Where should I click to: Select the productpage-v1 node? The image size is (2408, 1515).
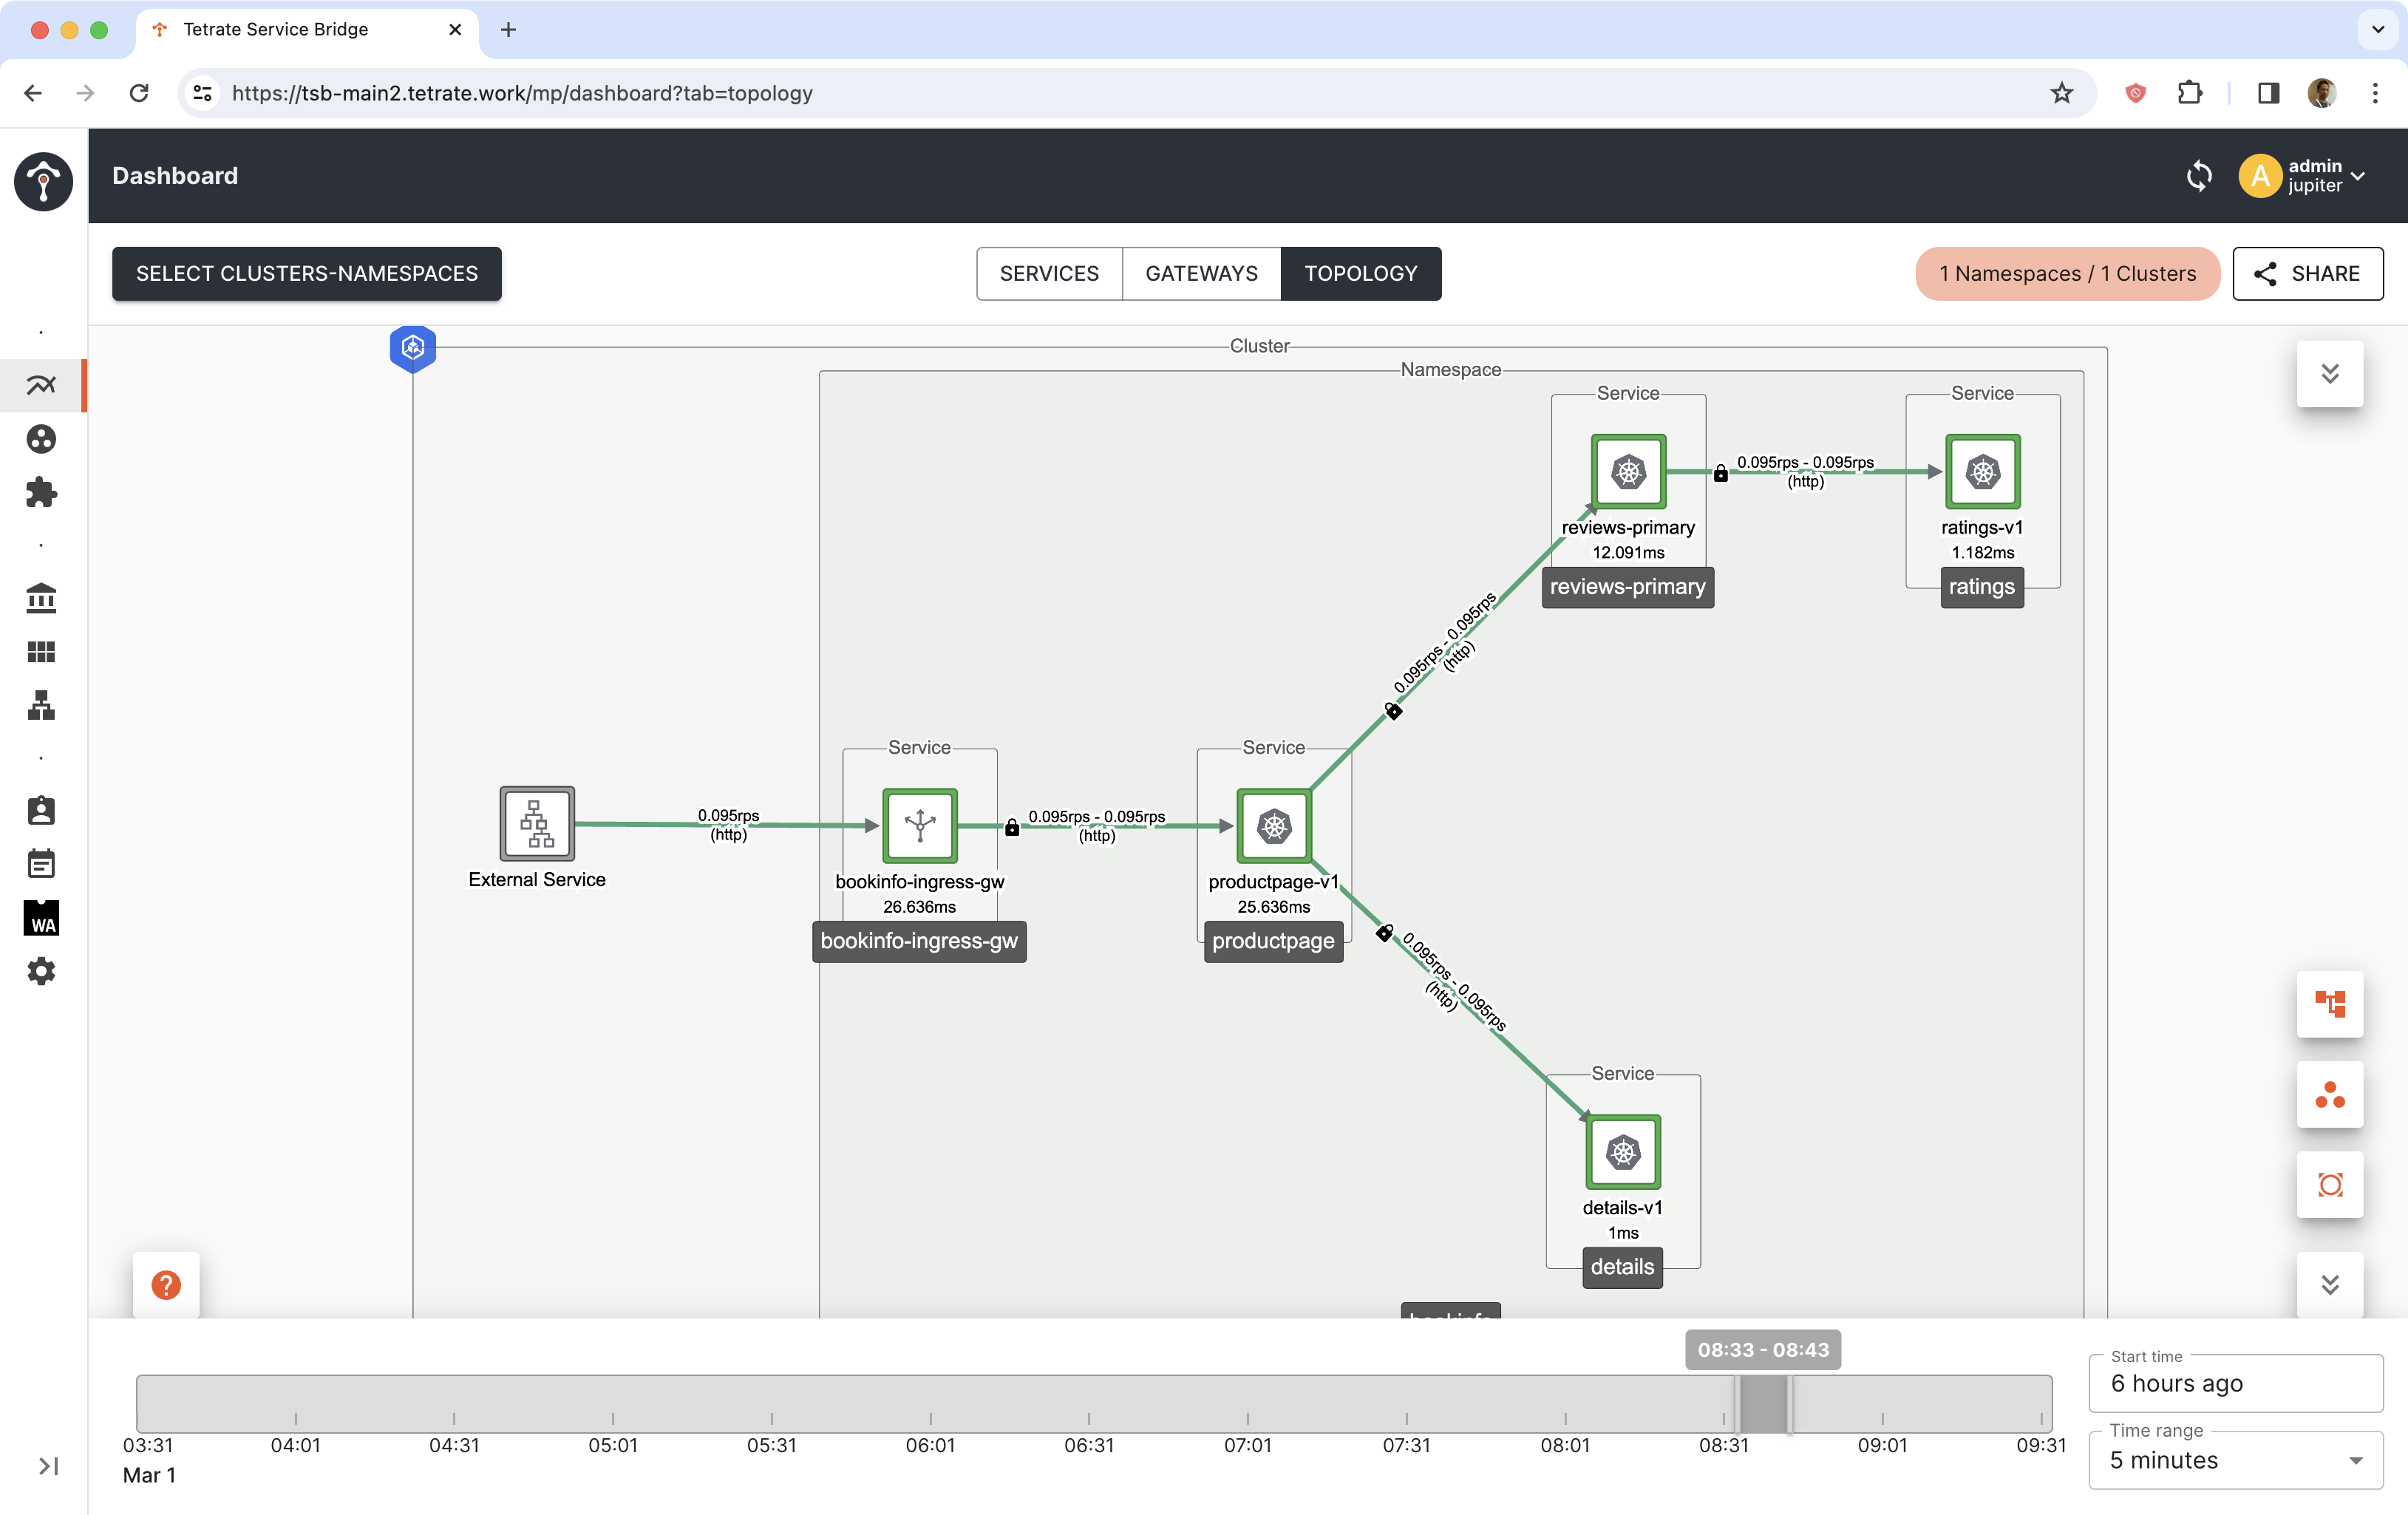[x=1273, y=825]
